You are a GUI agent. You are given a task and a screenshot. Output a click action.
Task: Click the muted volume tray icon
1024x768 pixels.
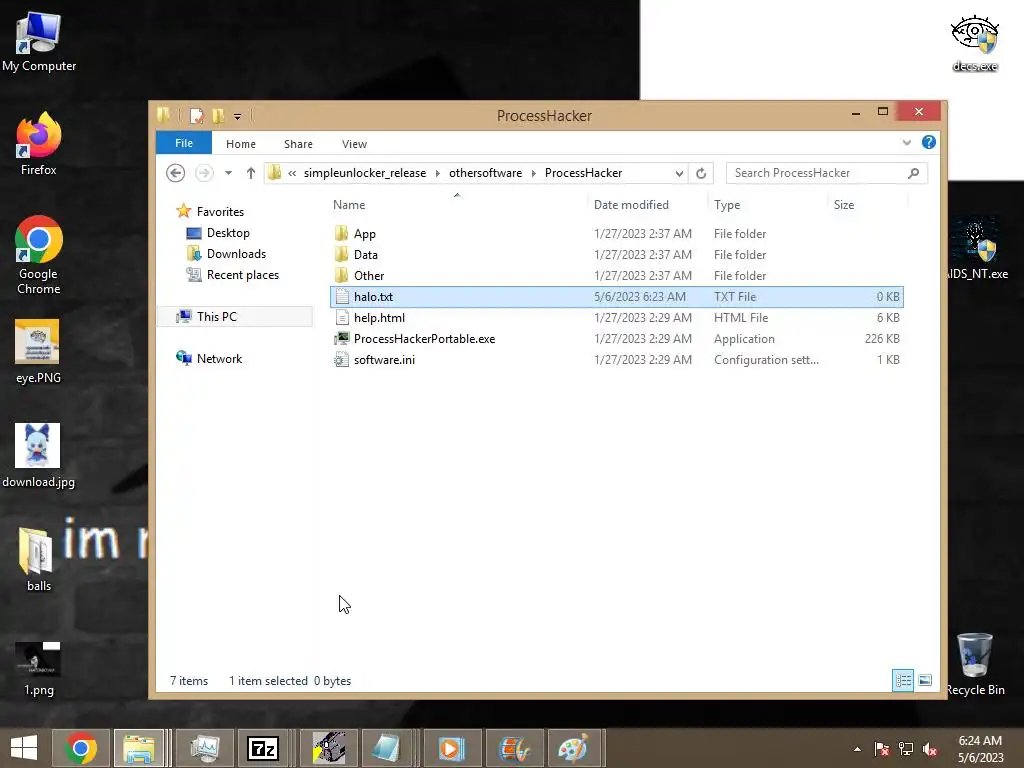coord(930,749)
